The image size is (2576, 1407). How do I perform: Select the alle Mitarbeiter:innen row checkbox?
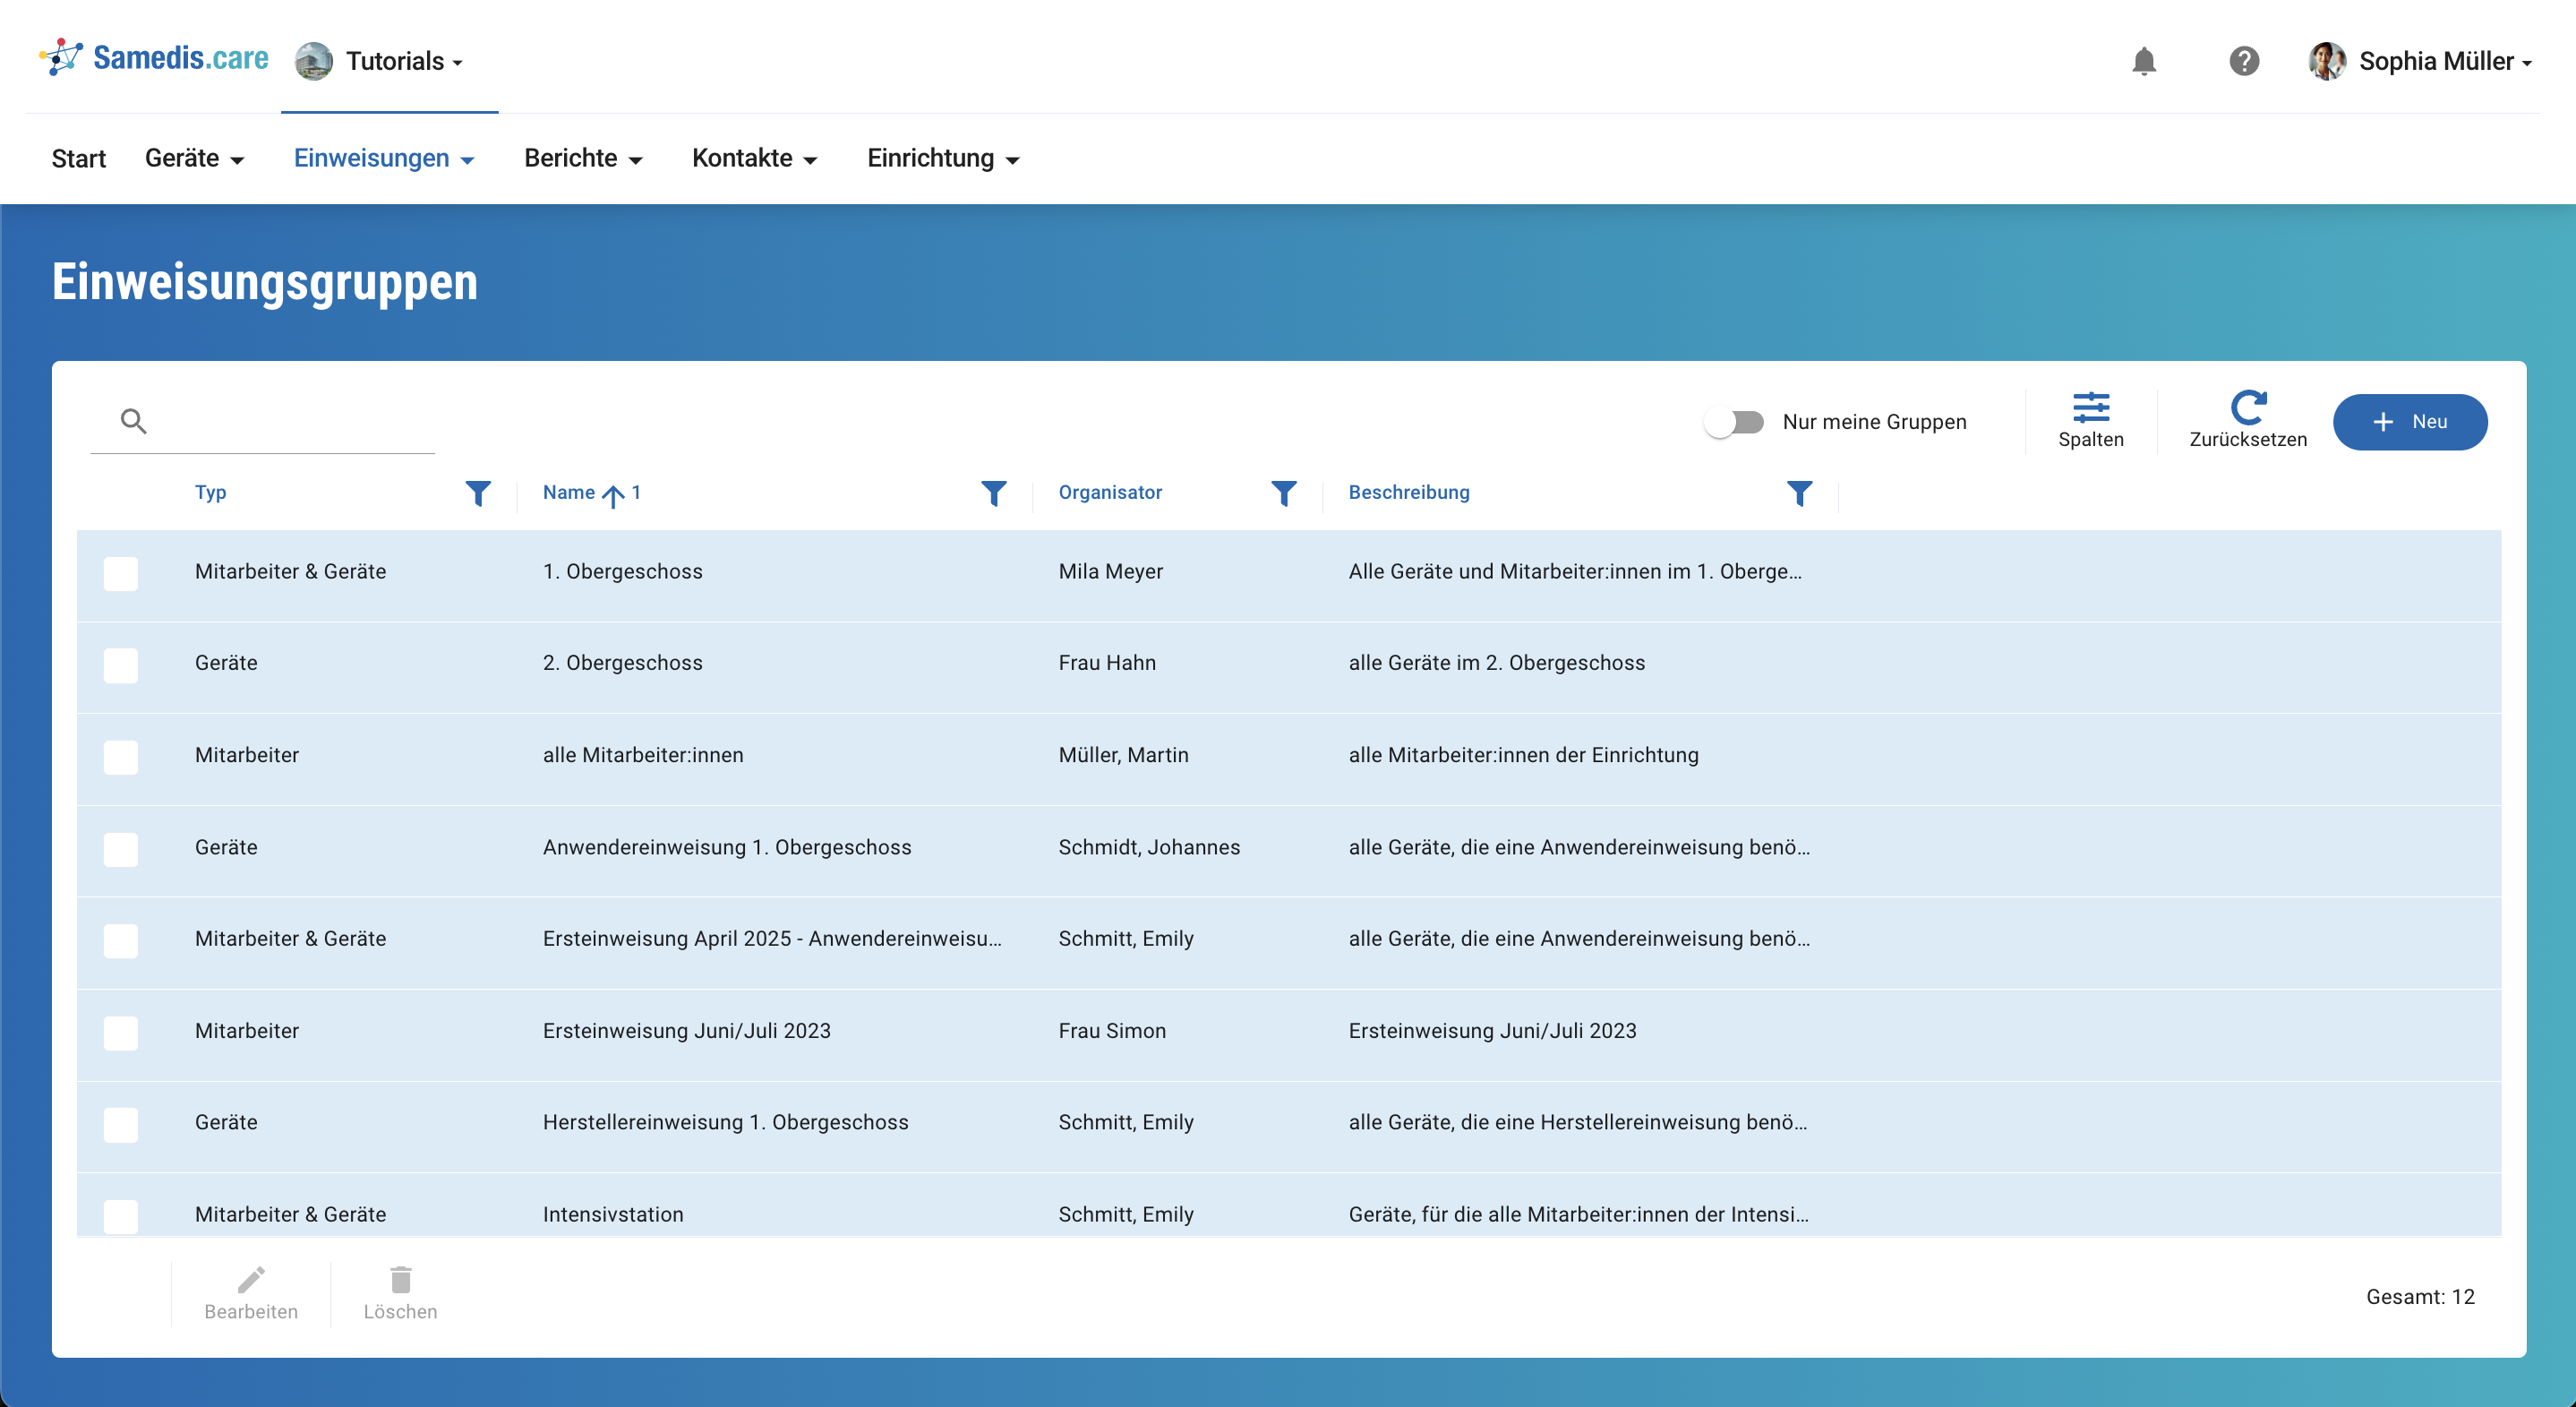click(121, 757)
